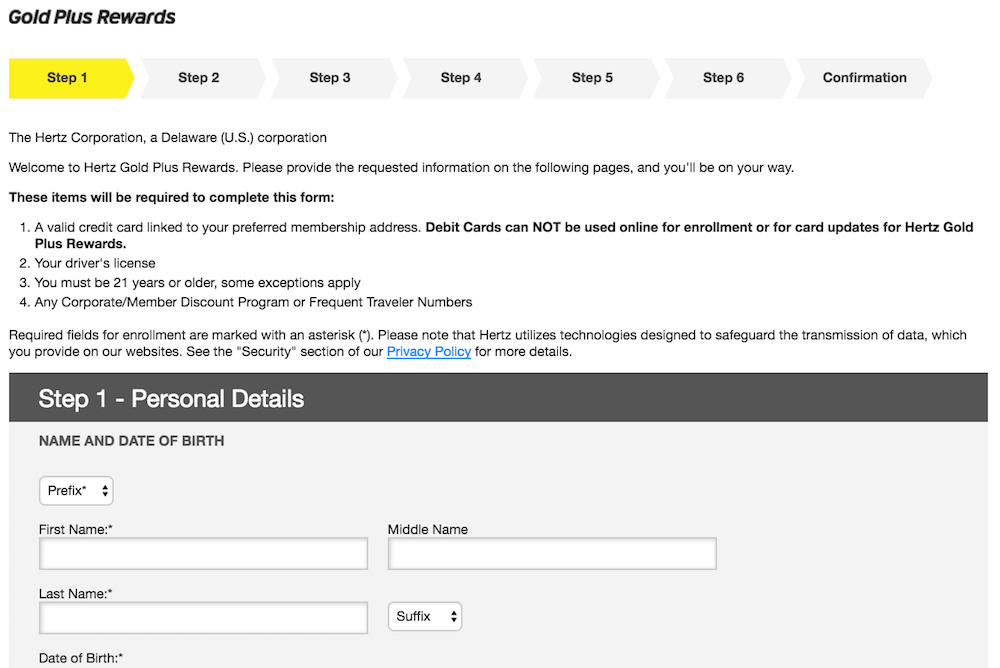The image size is (1000, 668).
Task: Open the Privacy Policy link
Action: tap(429, 352)
